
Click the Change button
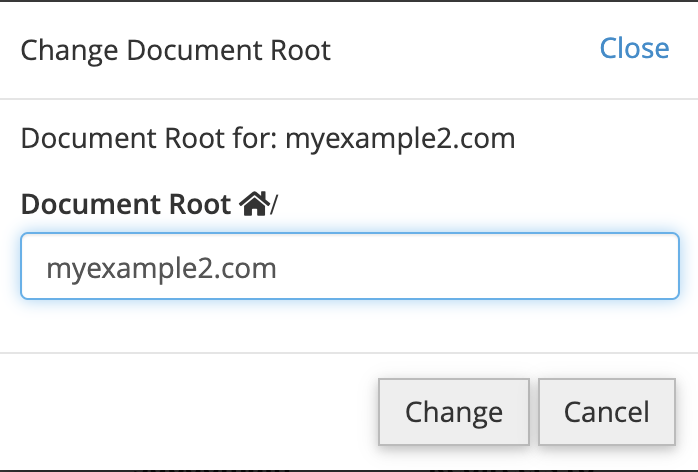click(453, 411)
